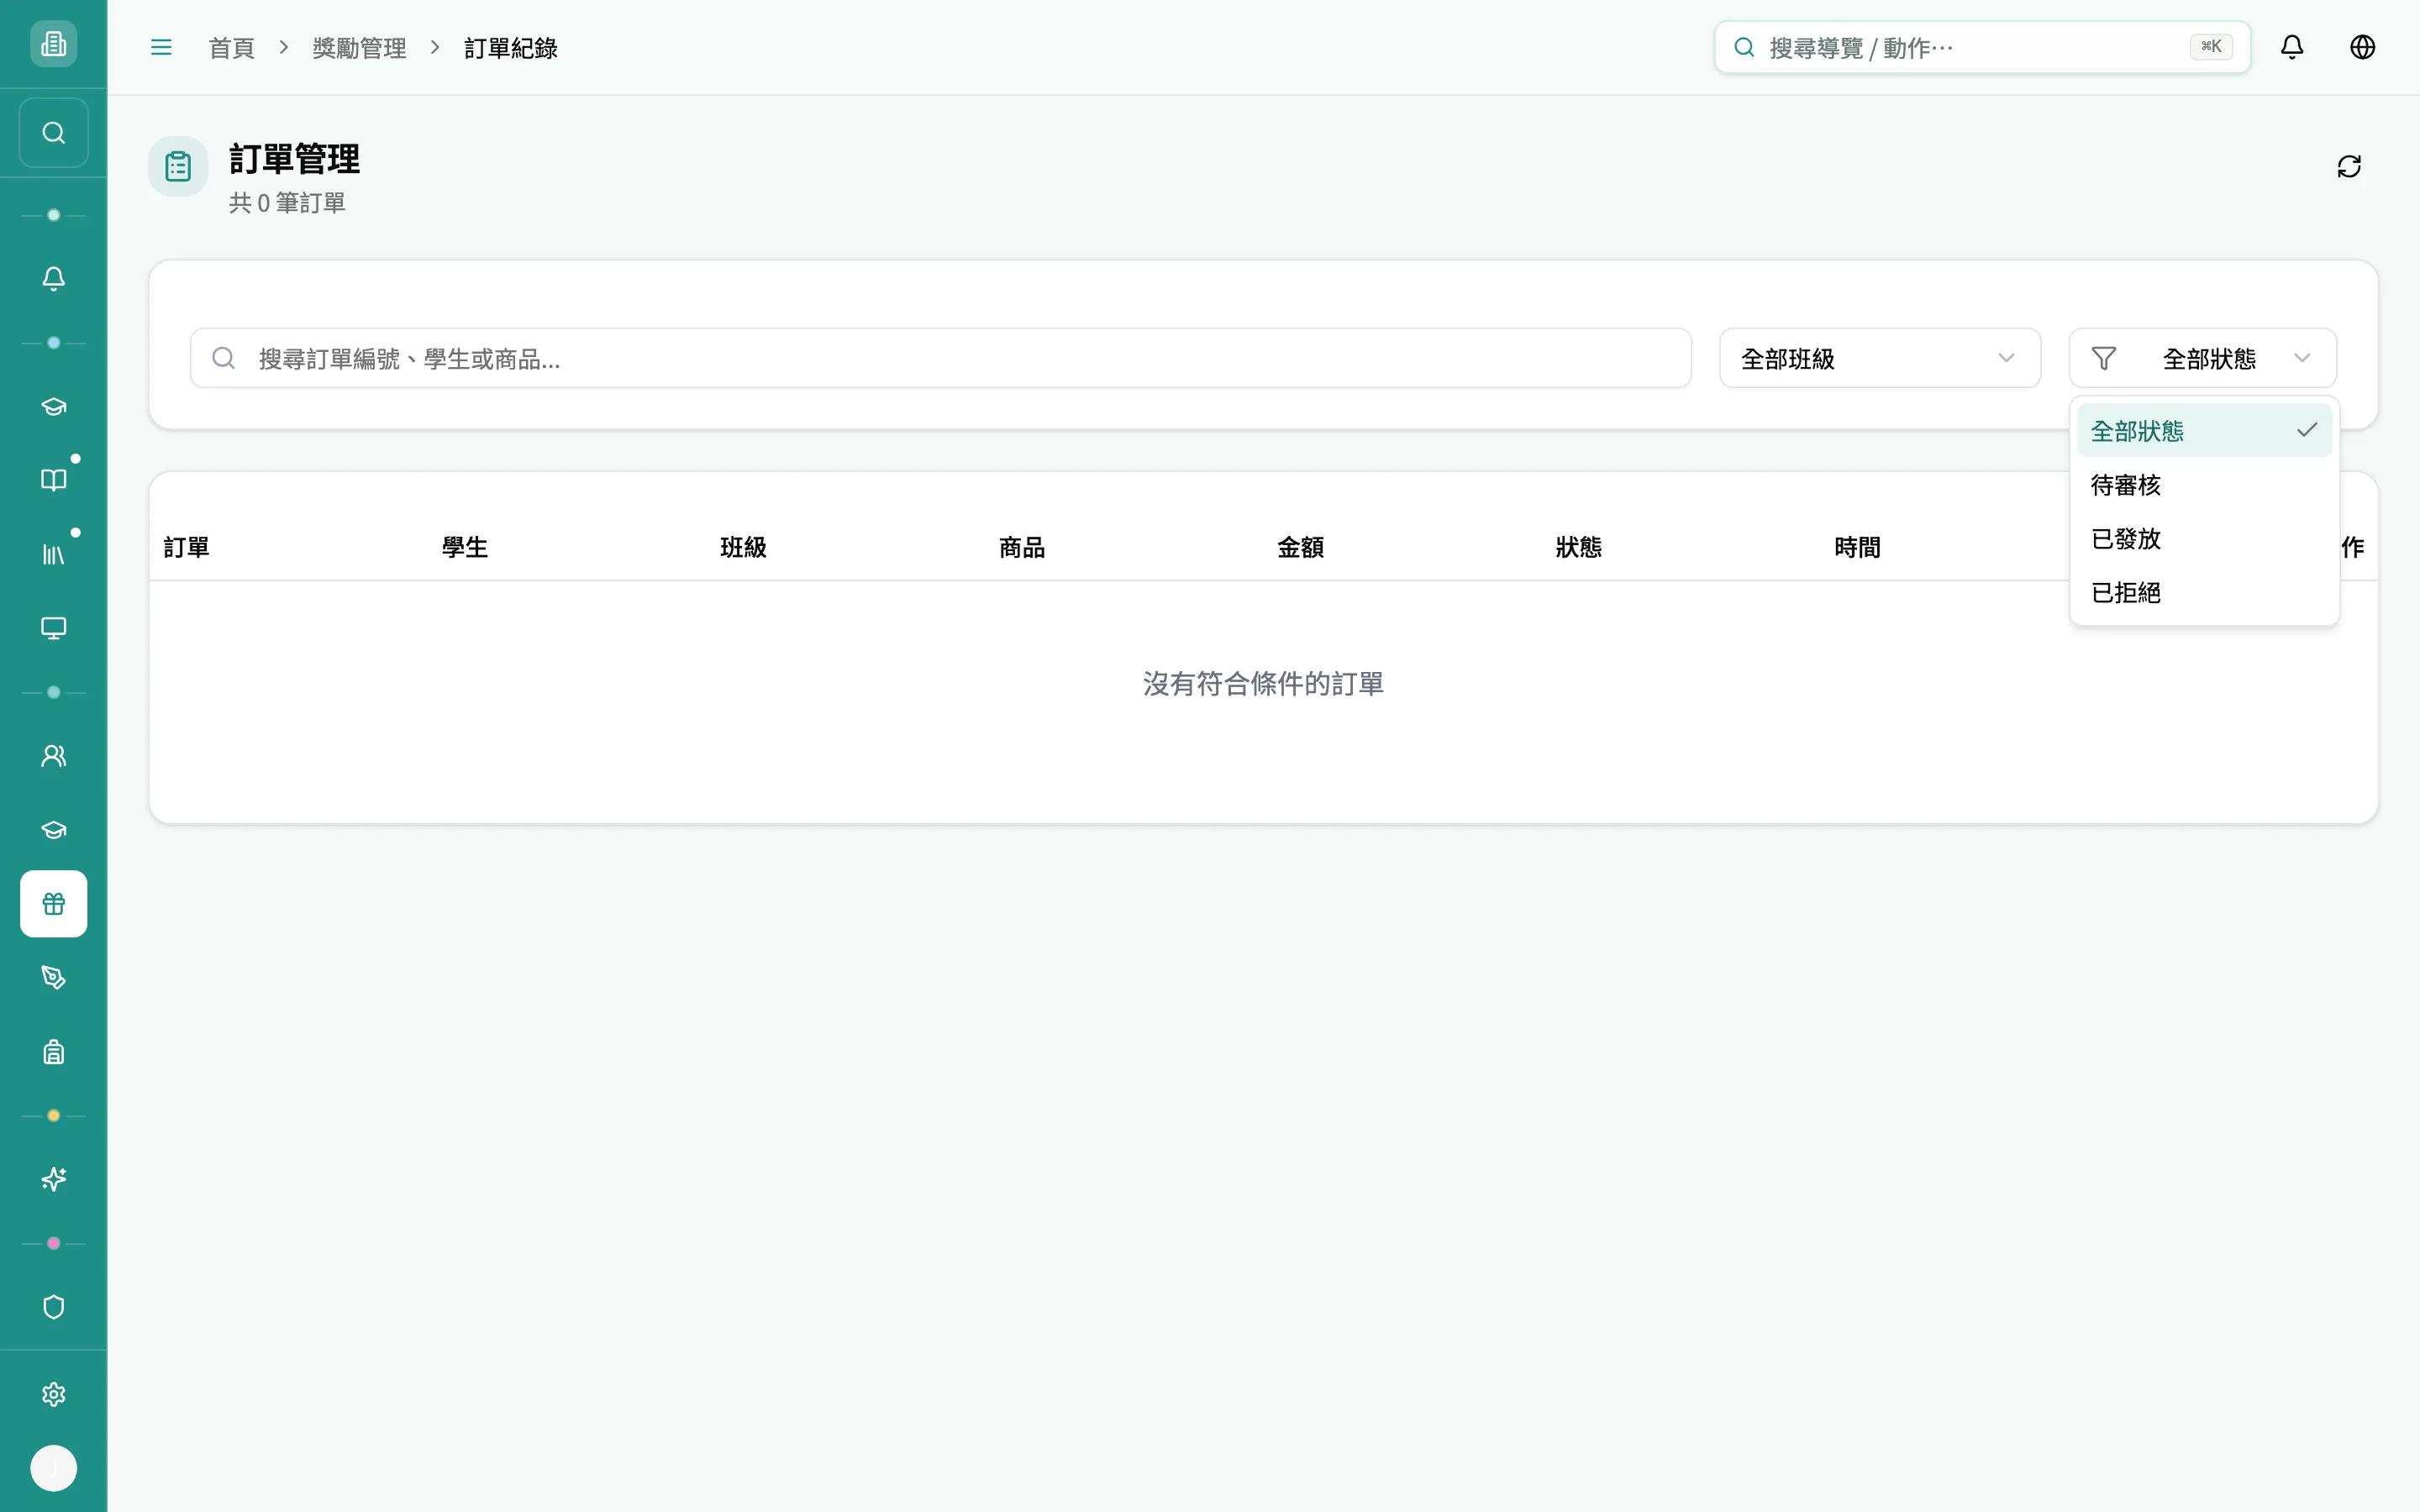The image size is (2420, 1512).
Task: Open the library shelves icon in sidebar
Action: pos(53,554)
